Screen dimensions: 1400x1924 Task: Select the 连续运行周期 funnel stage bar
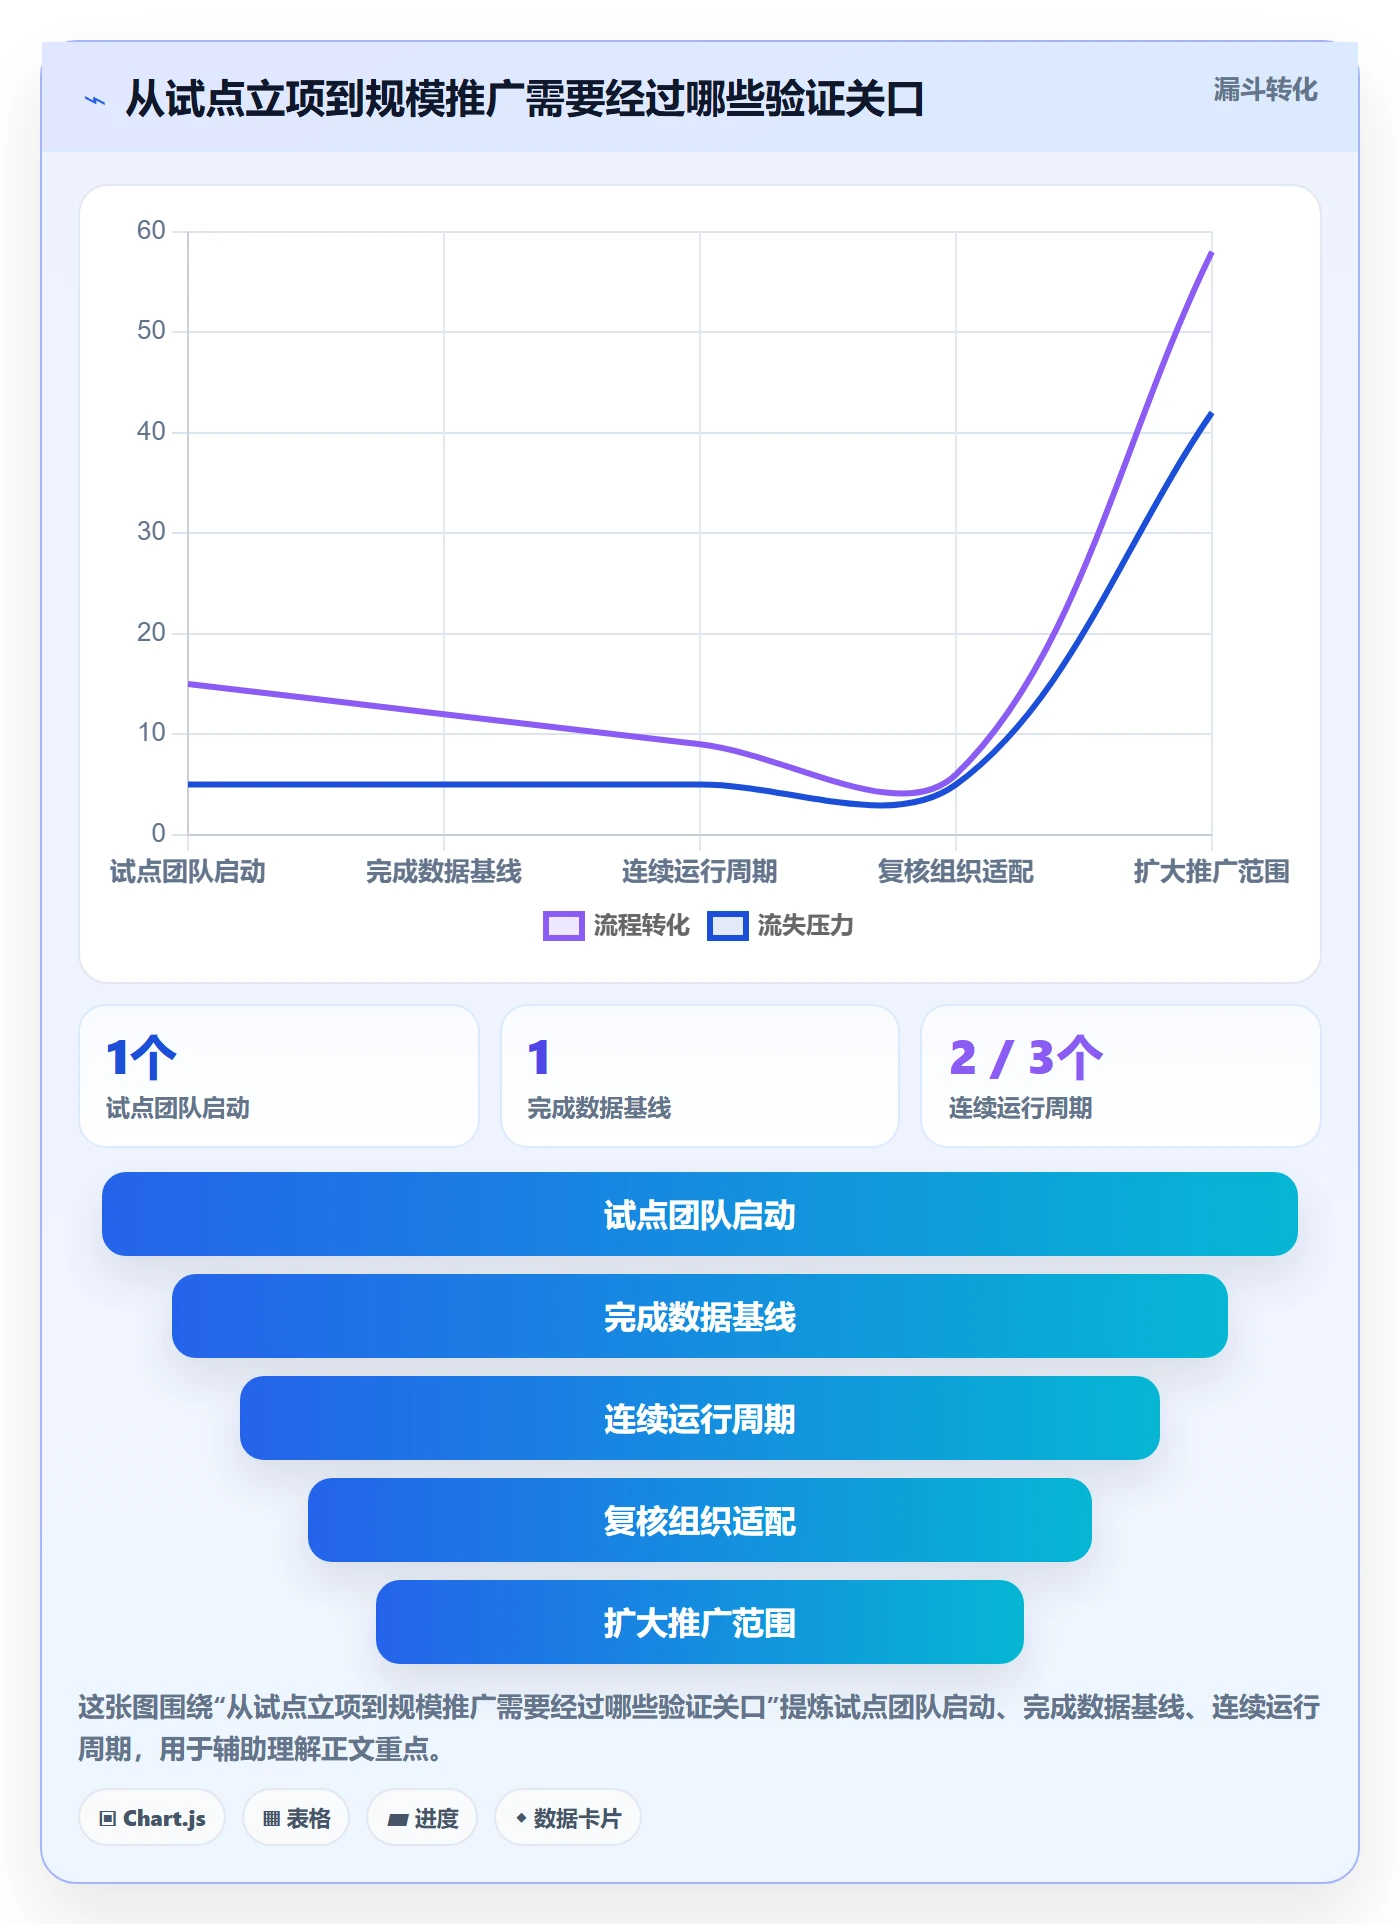(700, 1418)
